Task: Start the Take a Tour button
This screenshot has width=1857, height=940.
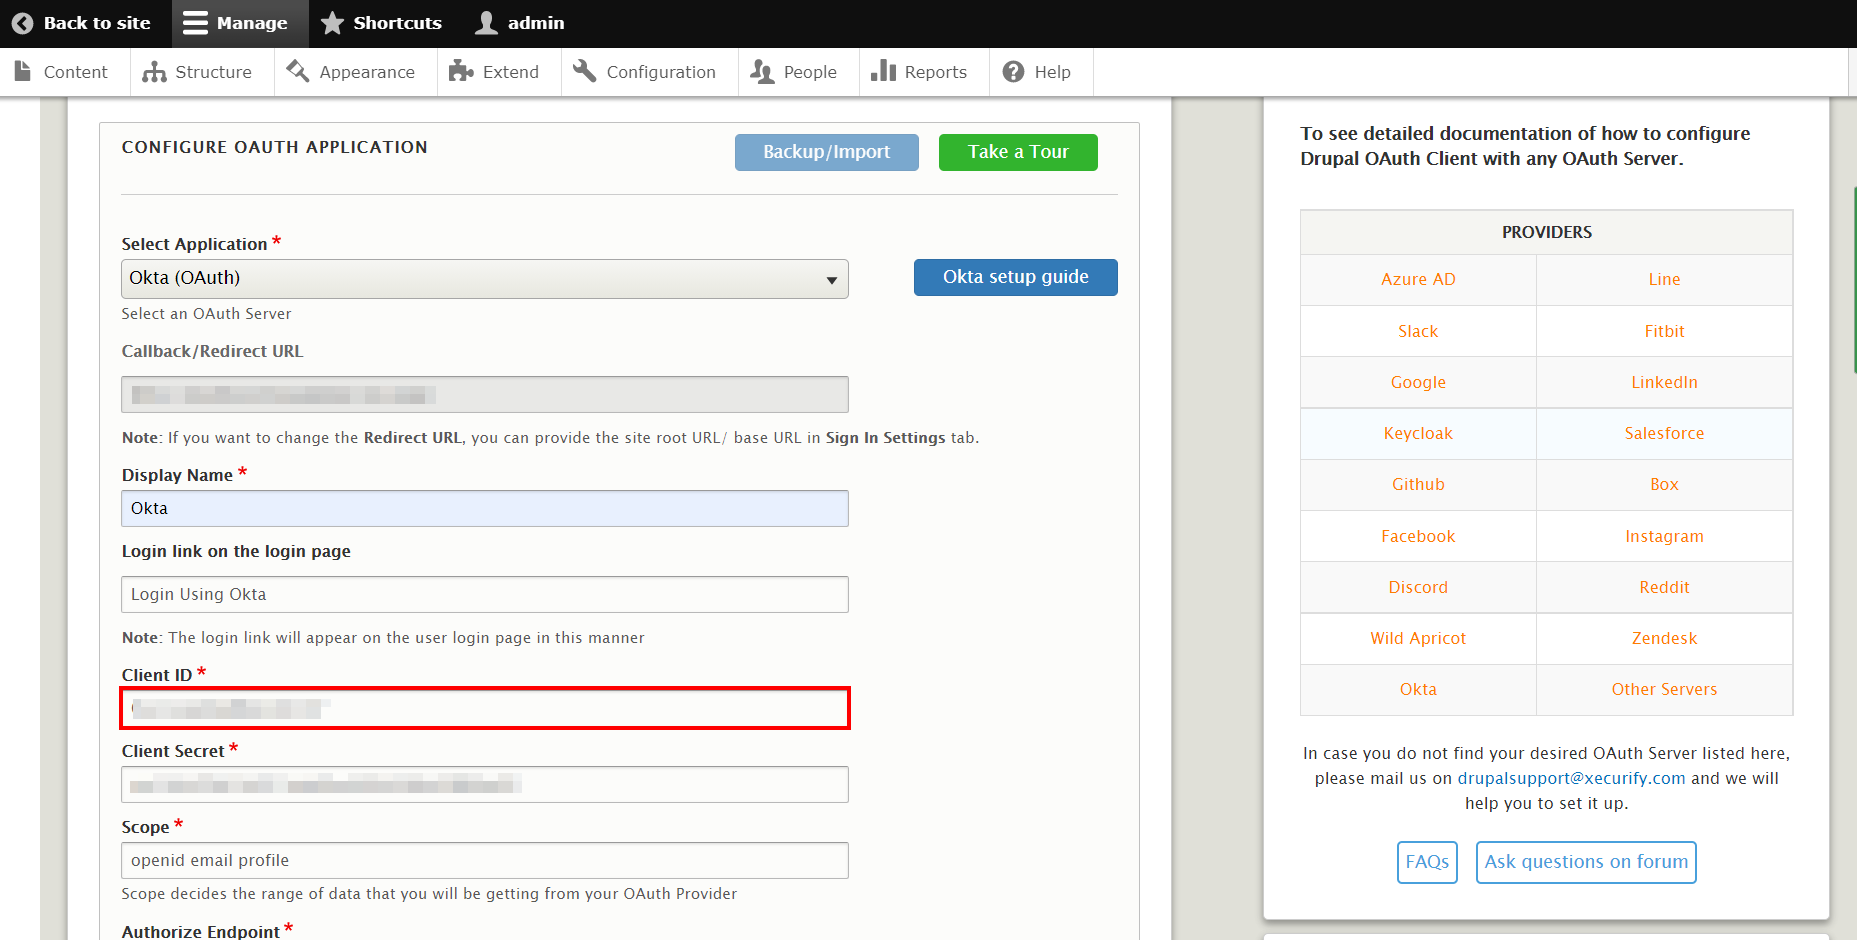Action: 1017,152
